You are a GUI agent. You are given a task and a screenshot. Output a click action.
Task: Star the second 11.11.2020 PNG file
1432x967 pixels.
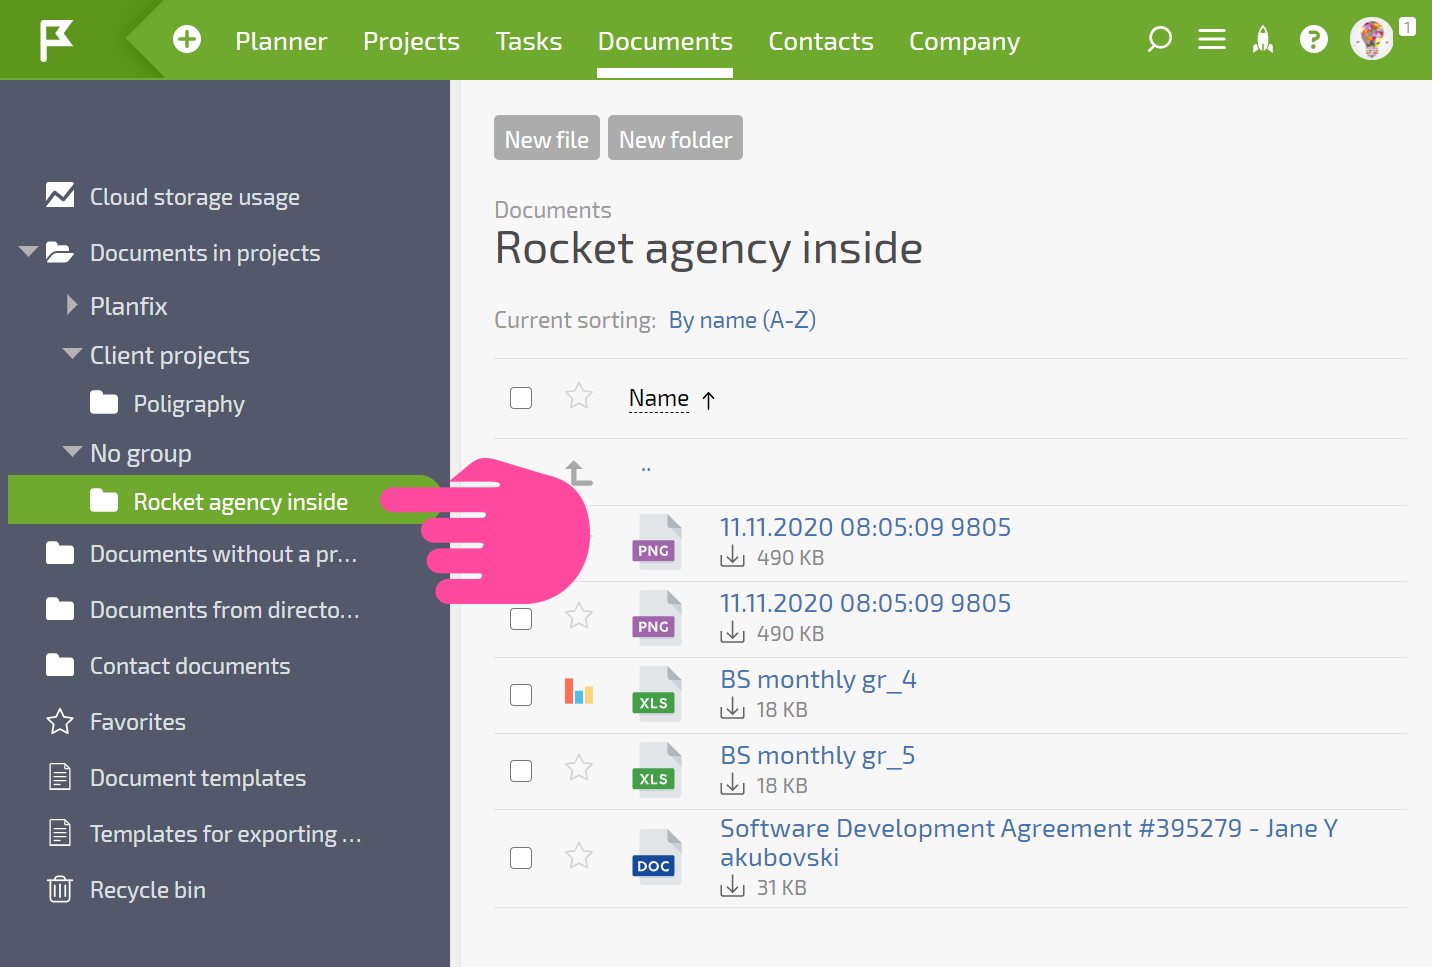coord(579,616)
